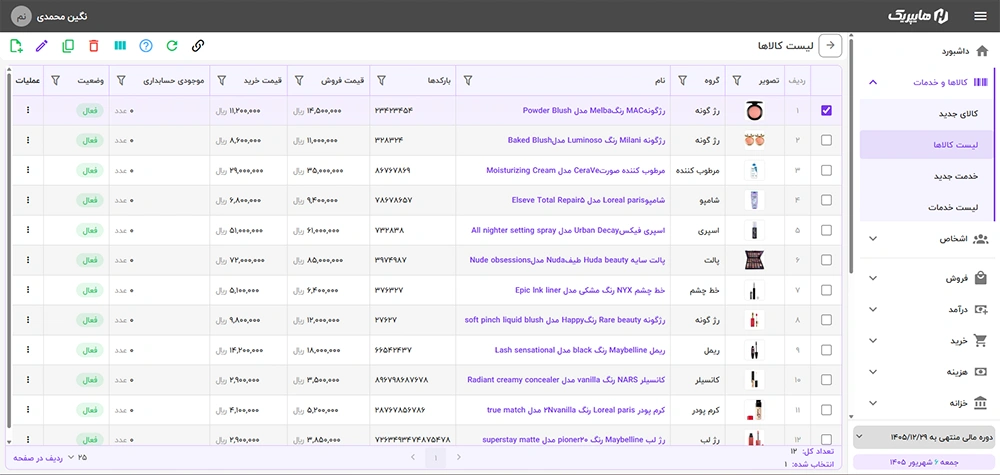Go to next page in pagination
This screenshot has width=1000, height=475.
point(458,457)
